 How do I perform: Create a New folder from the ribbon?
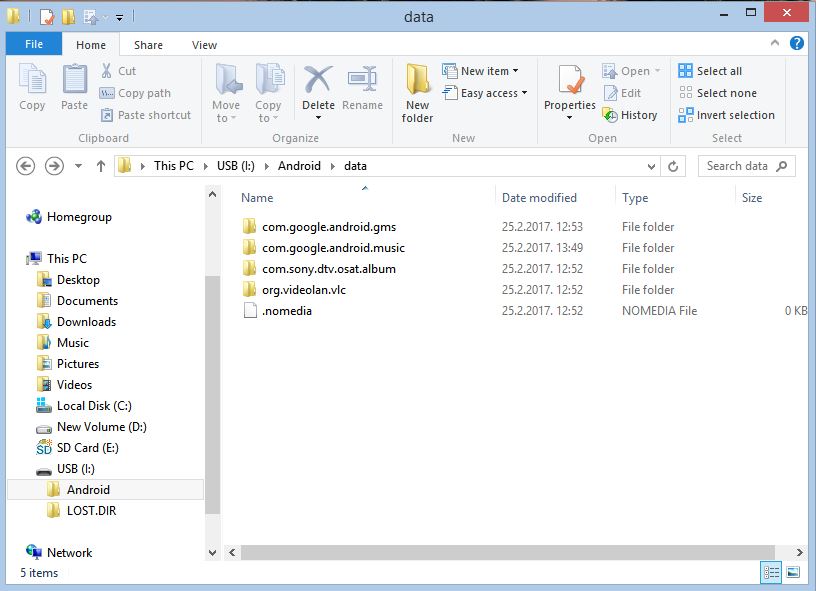coord(417,94)
